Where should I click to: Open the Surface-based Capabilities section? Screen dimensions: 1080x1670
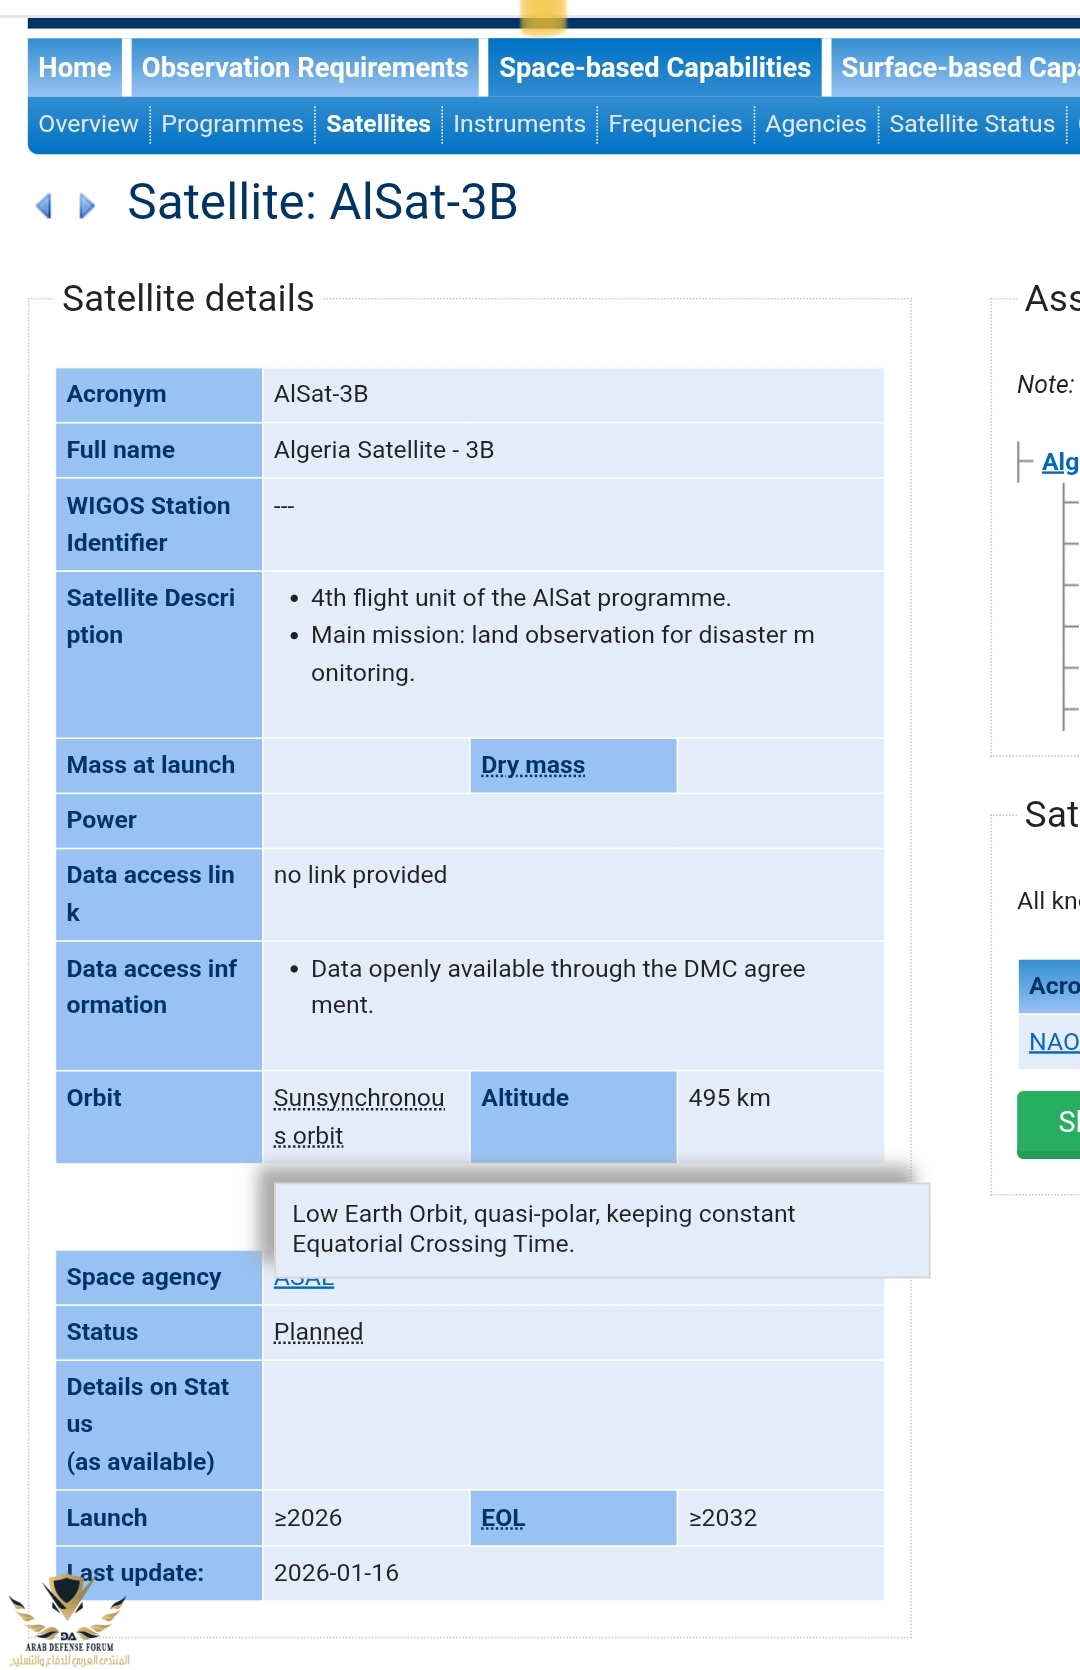[x=958, y=67]
